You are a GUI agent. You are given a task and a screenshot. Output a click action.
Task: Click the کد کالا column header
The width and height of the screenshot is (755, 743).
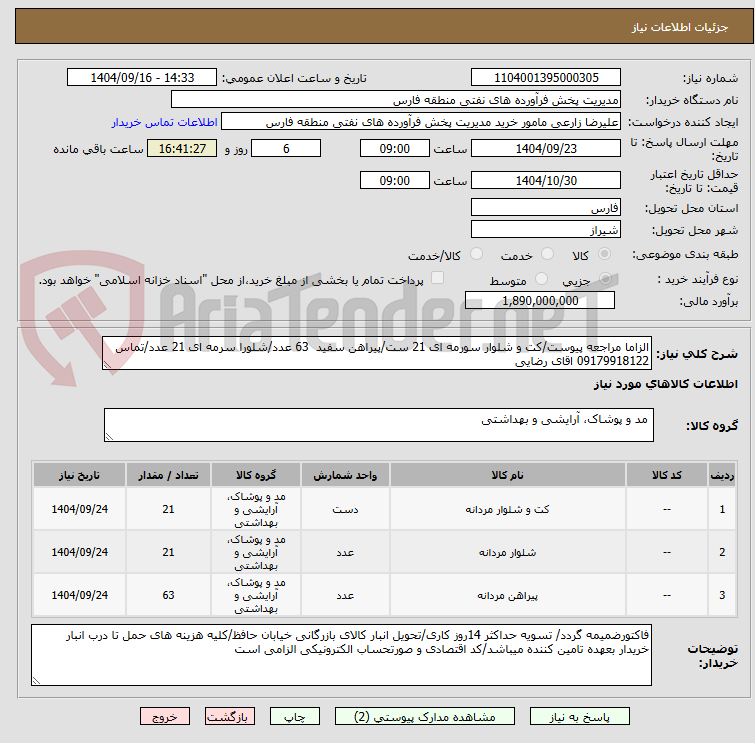666,475
